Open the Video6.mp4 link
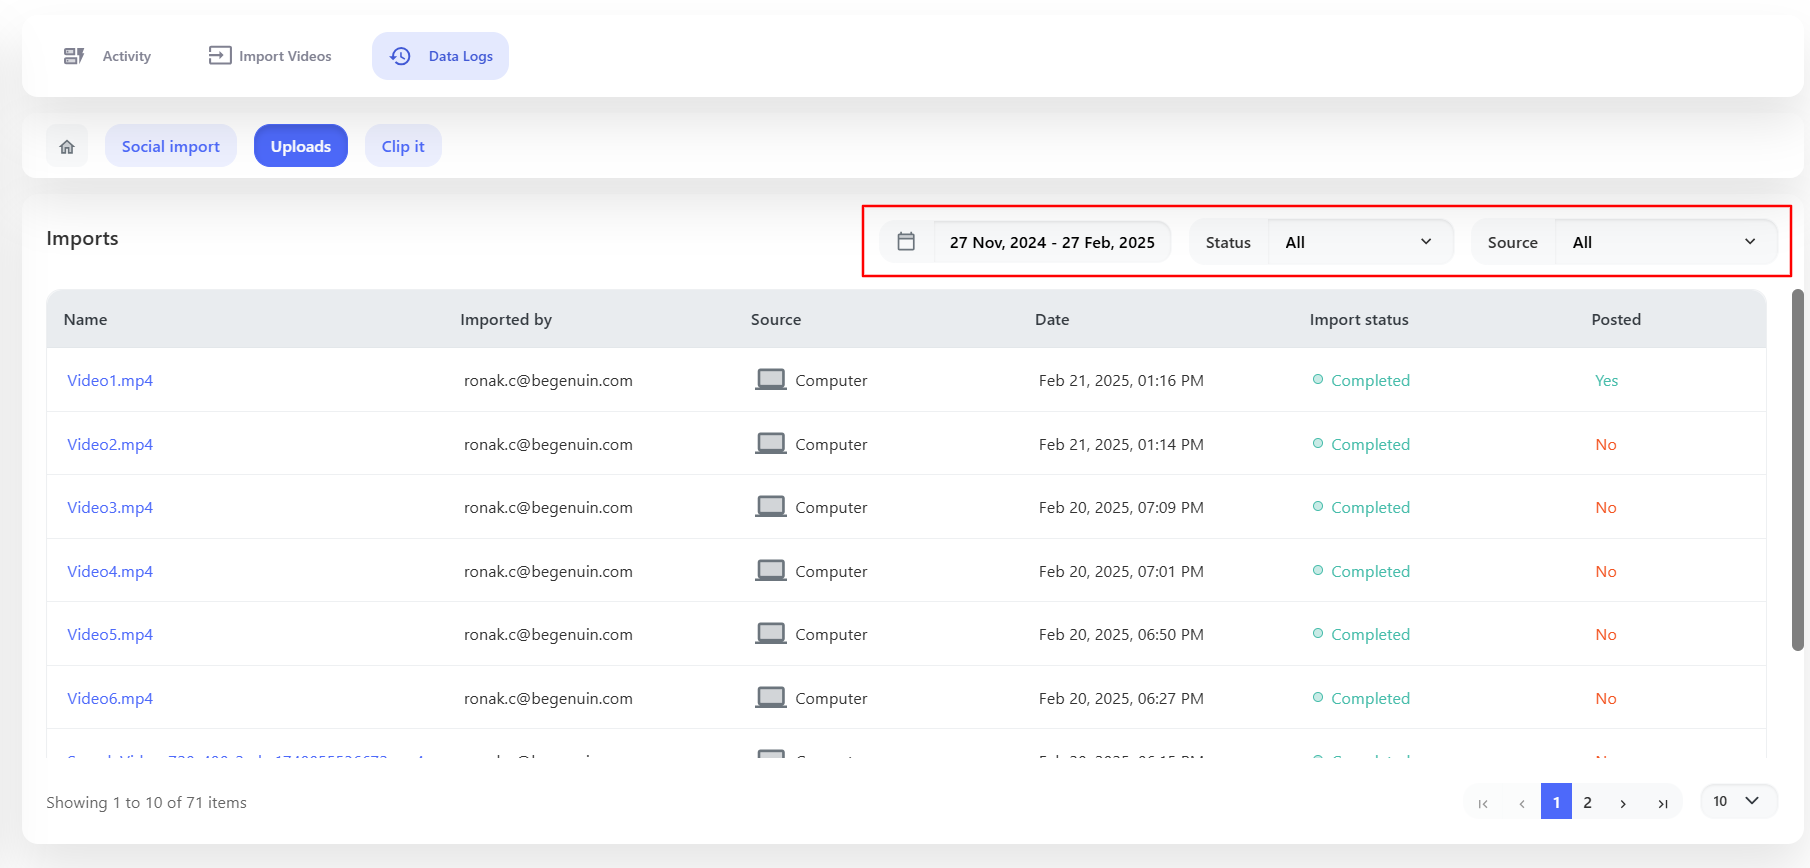This screenshot has width=1810, height=868. [110, 698]
